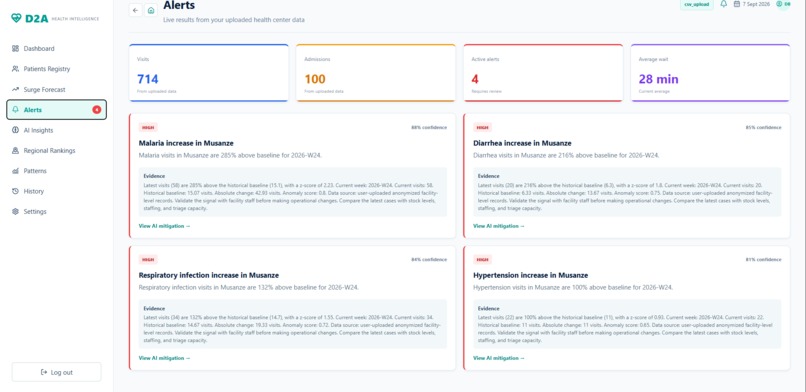Click the HIGH tag on Hypertension alert

483,259
